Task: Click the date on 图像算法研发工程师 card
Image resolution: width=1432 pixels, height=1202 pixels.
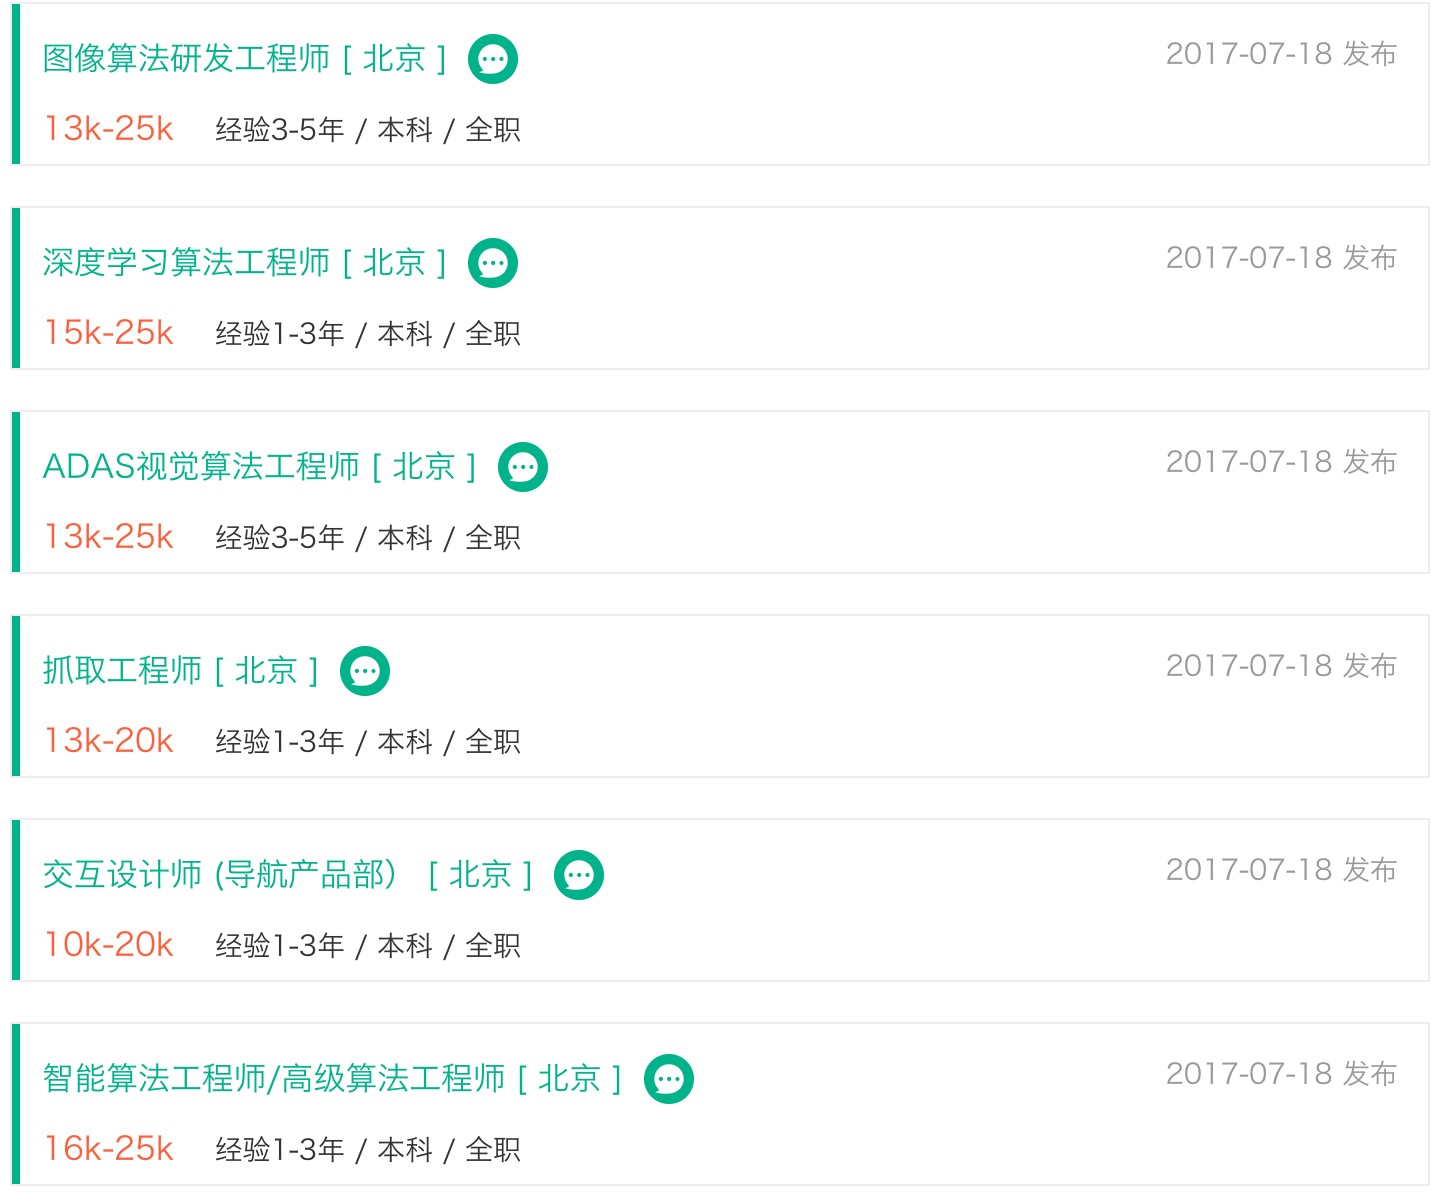Action: (x=1280, y=54)
